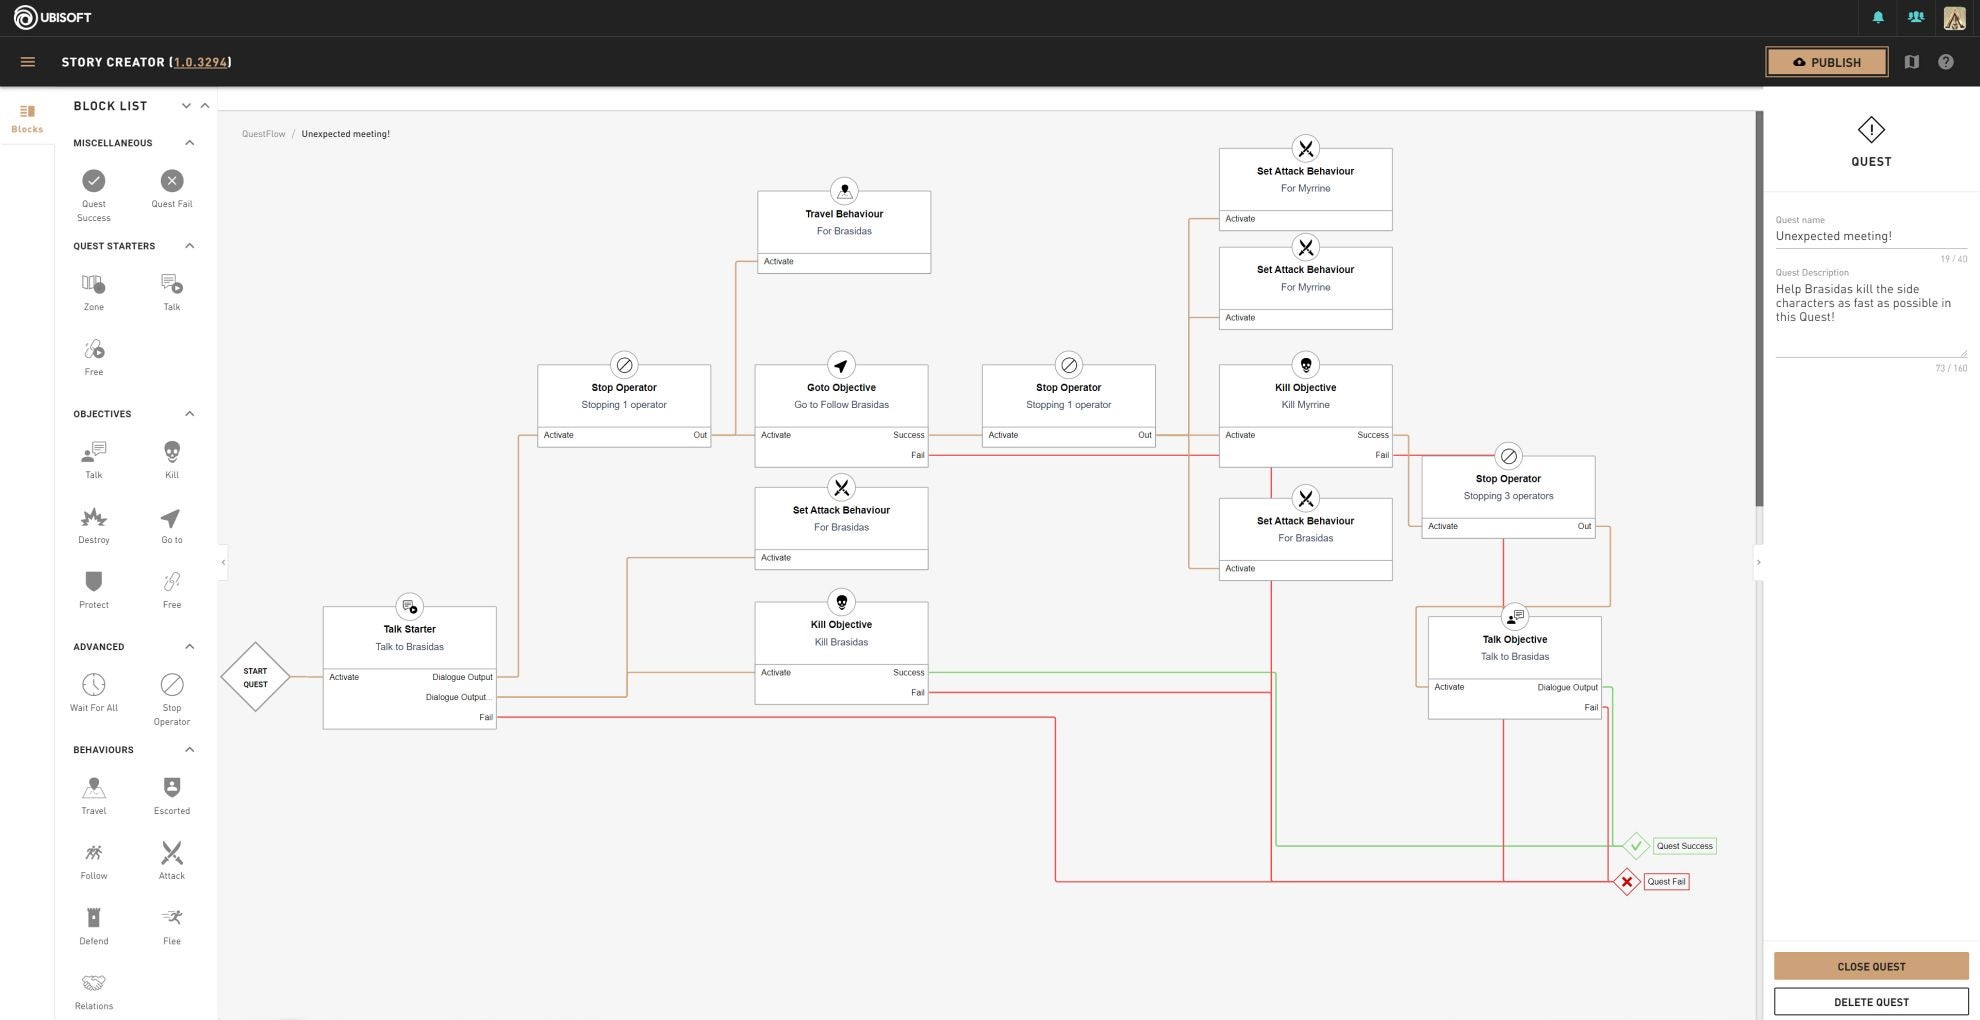Screen dimensions: 1980x1020
Task: Collapse the Behaviours section
Action: tap(190, 750)
